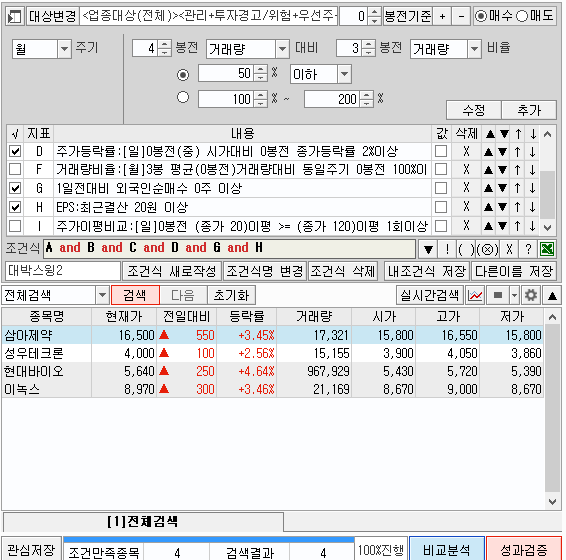Move condition F up with triangle
The image size is (566, 560).
point(488,169)
